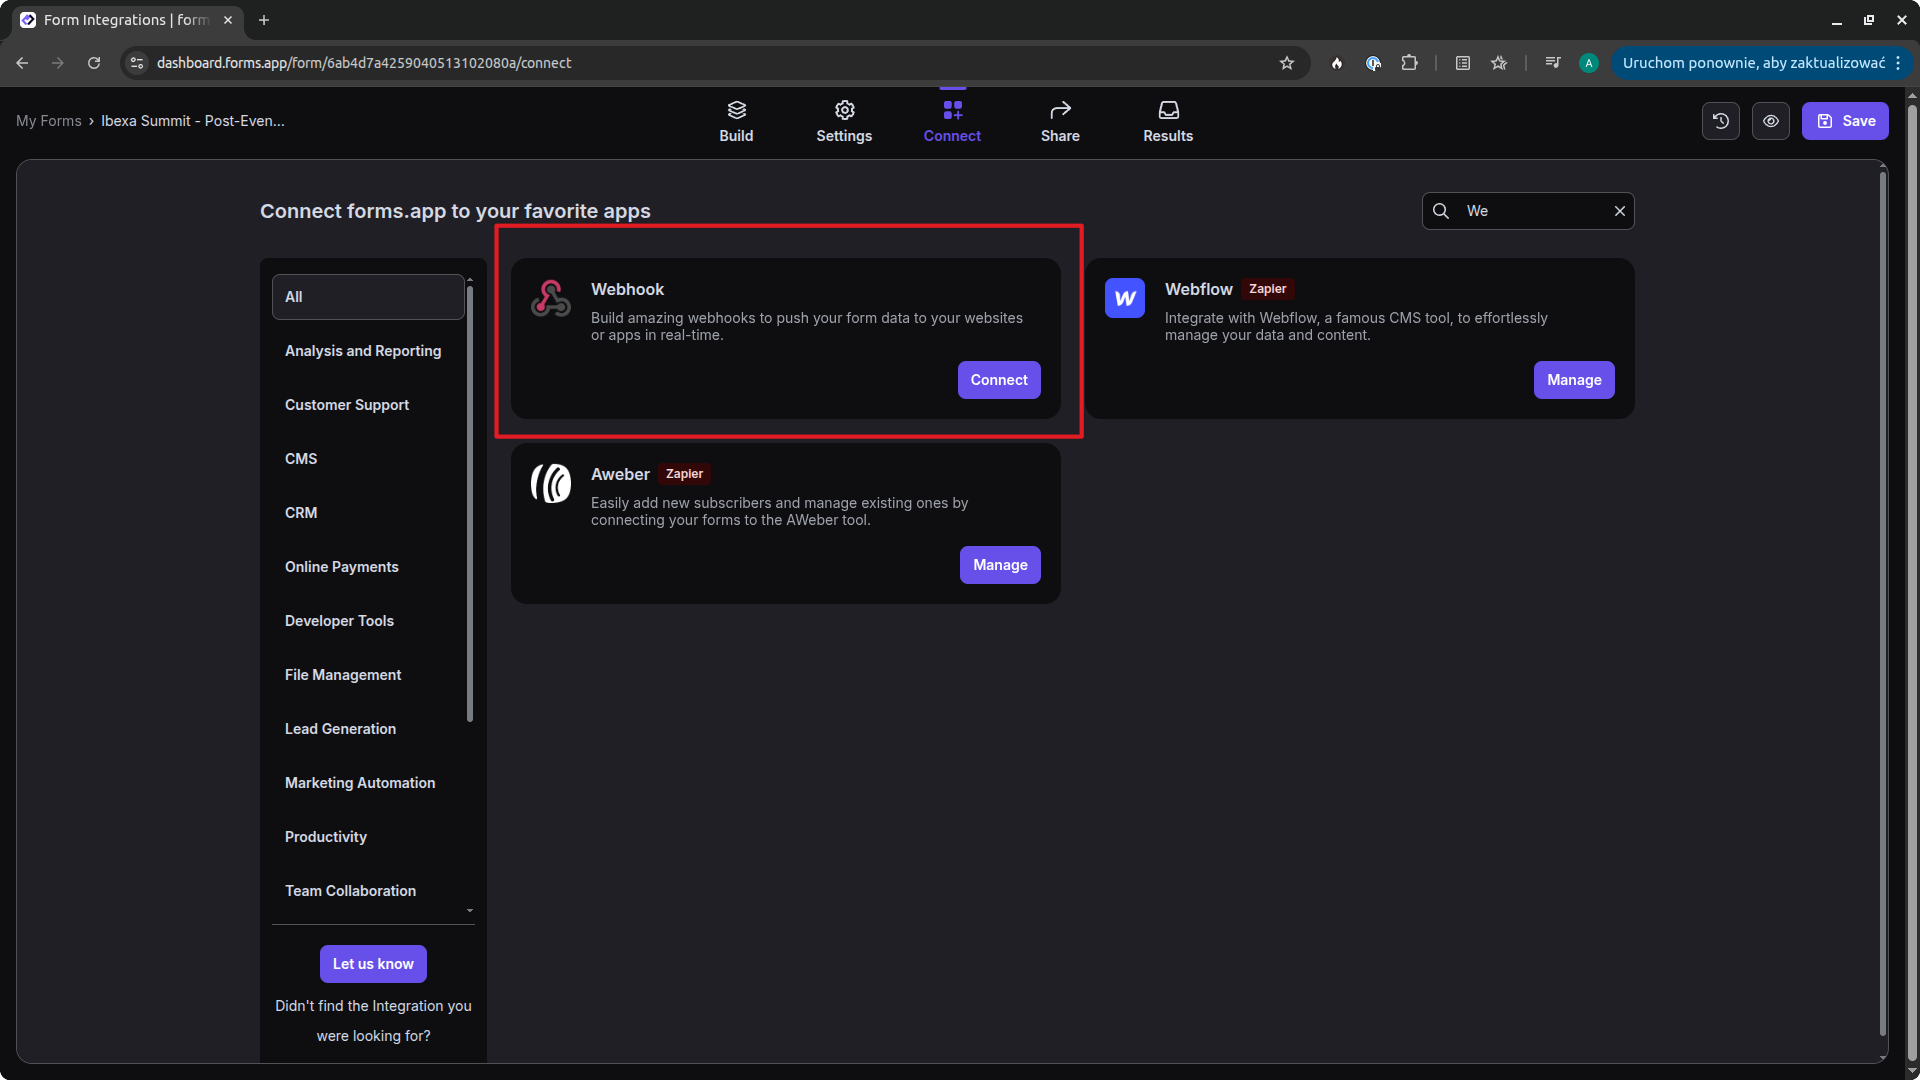Switch to the Connect tab
Image resolution: width=1920 pixels, height=1080 pixels.
point(952,121)
